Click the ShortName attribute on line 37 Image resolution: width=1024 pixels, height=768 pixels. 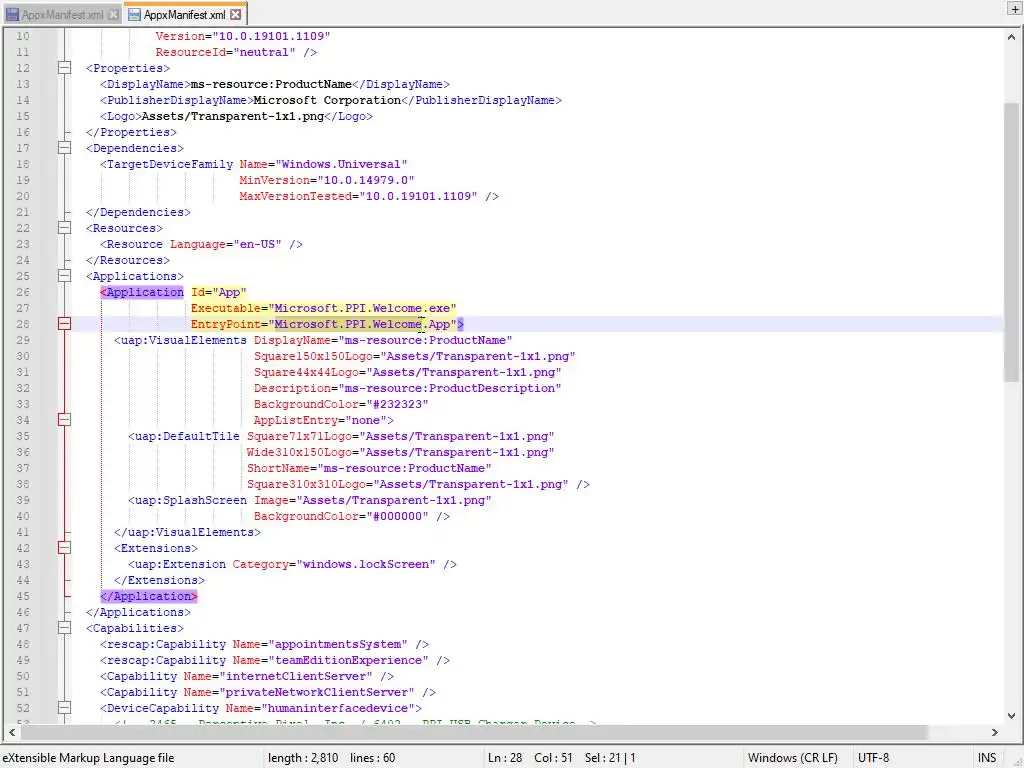click(278, 468)
